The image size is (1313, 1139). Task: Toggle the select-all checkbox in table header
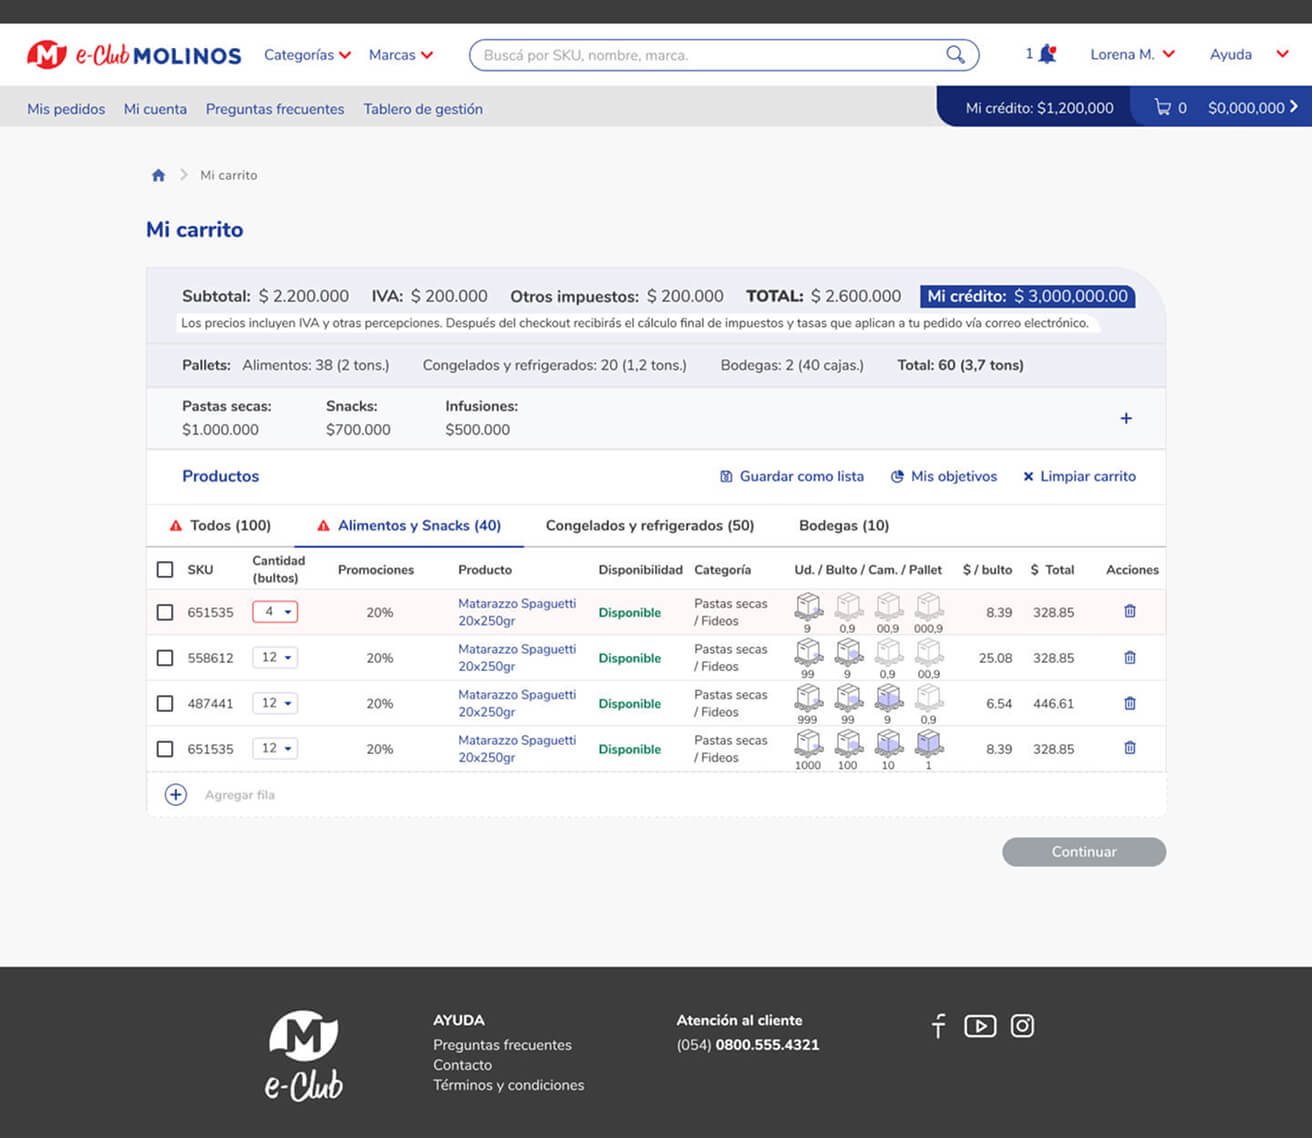coord(165,570)
